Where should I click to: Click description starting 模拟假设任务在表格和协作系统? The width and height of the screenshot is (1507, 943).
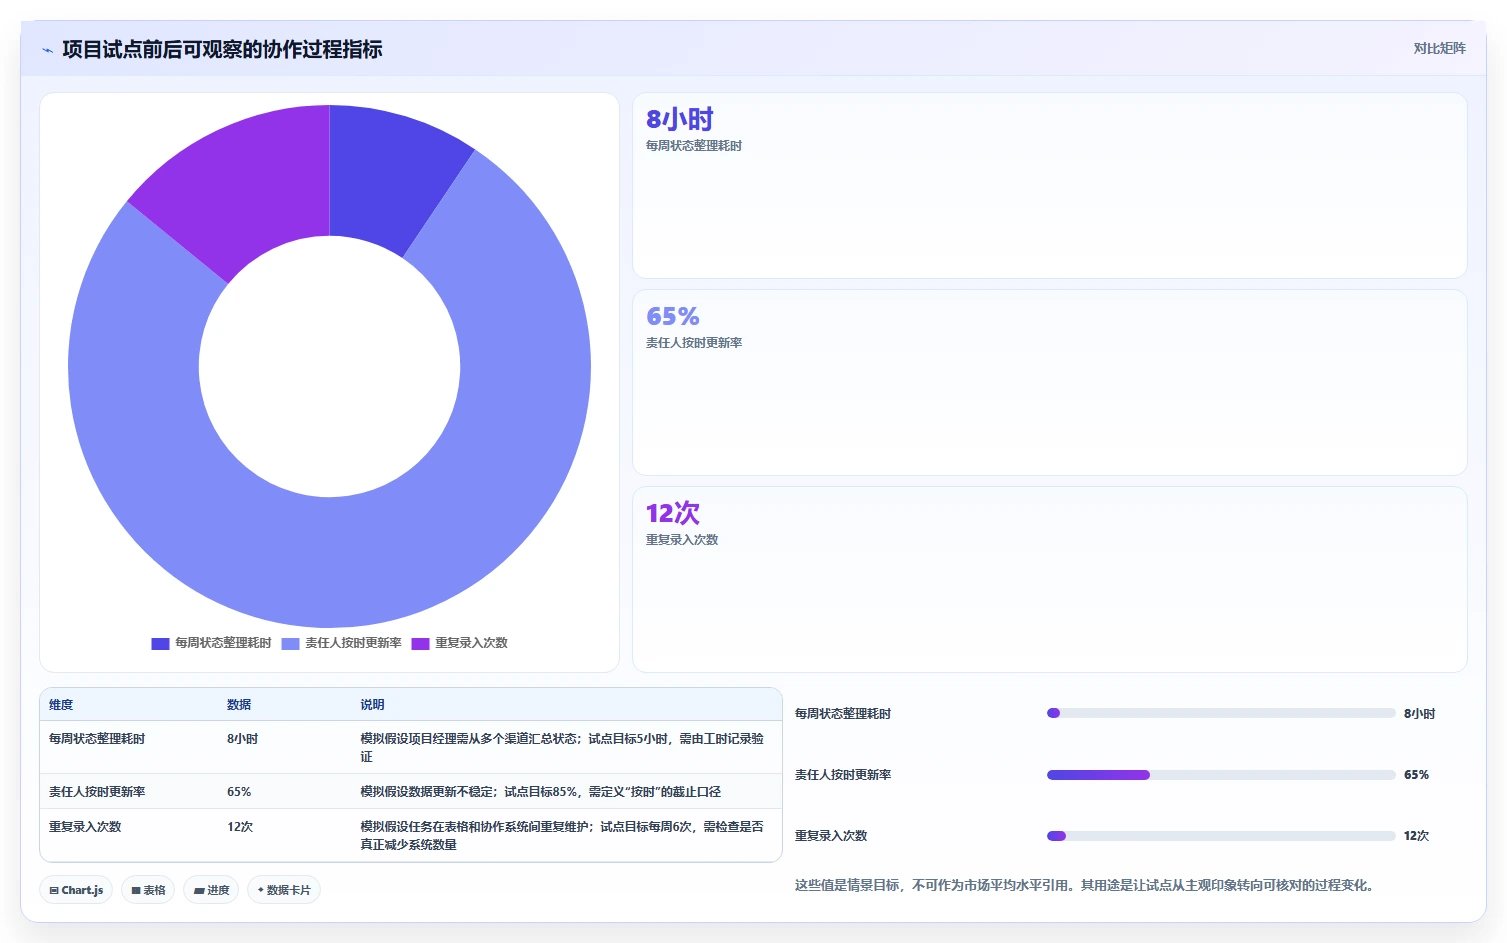pos(562,836)
